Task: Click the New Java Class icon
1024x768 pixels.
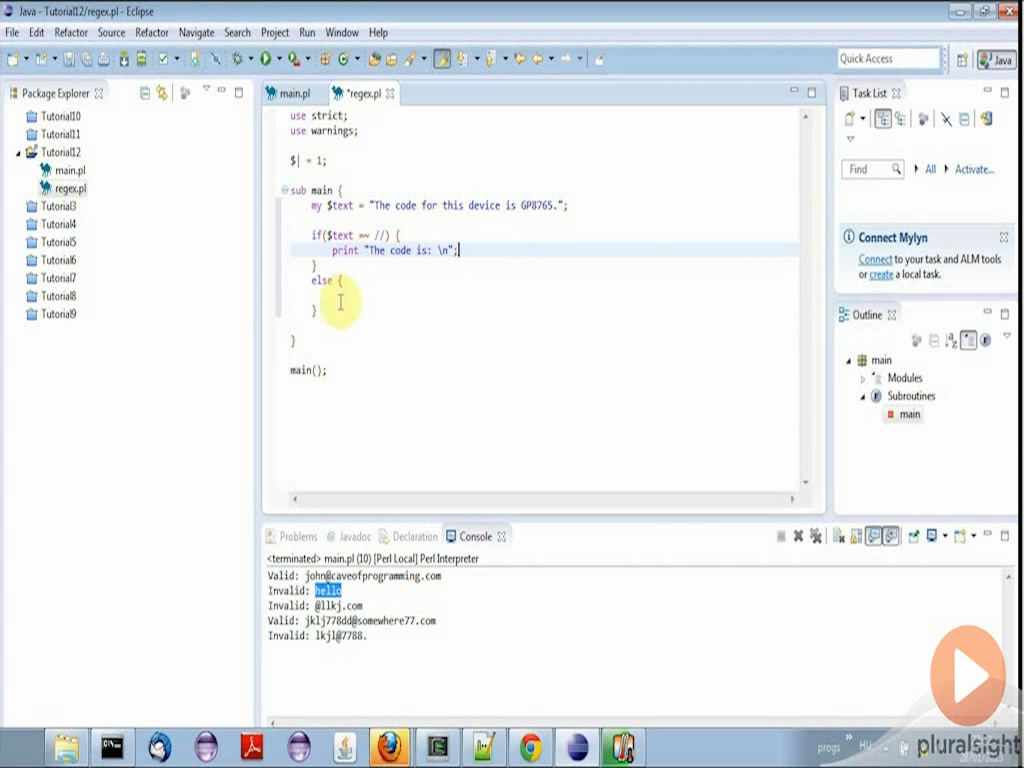Action: point(344,59)
